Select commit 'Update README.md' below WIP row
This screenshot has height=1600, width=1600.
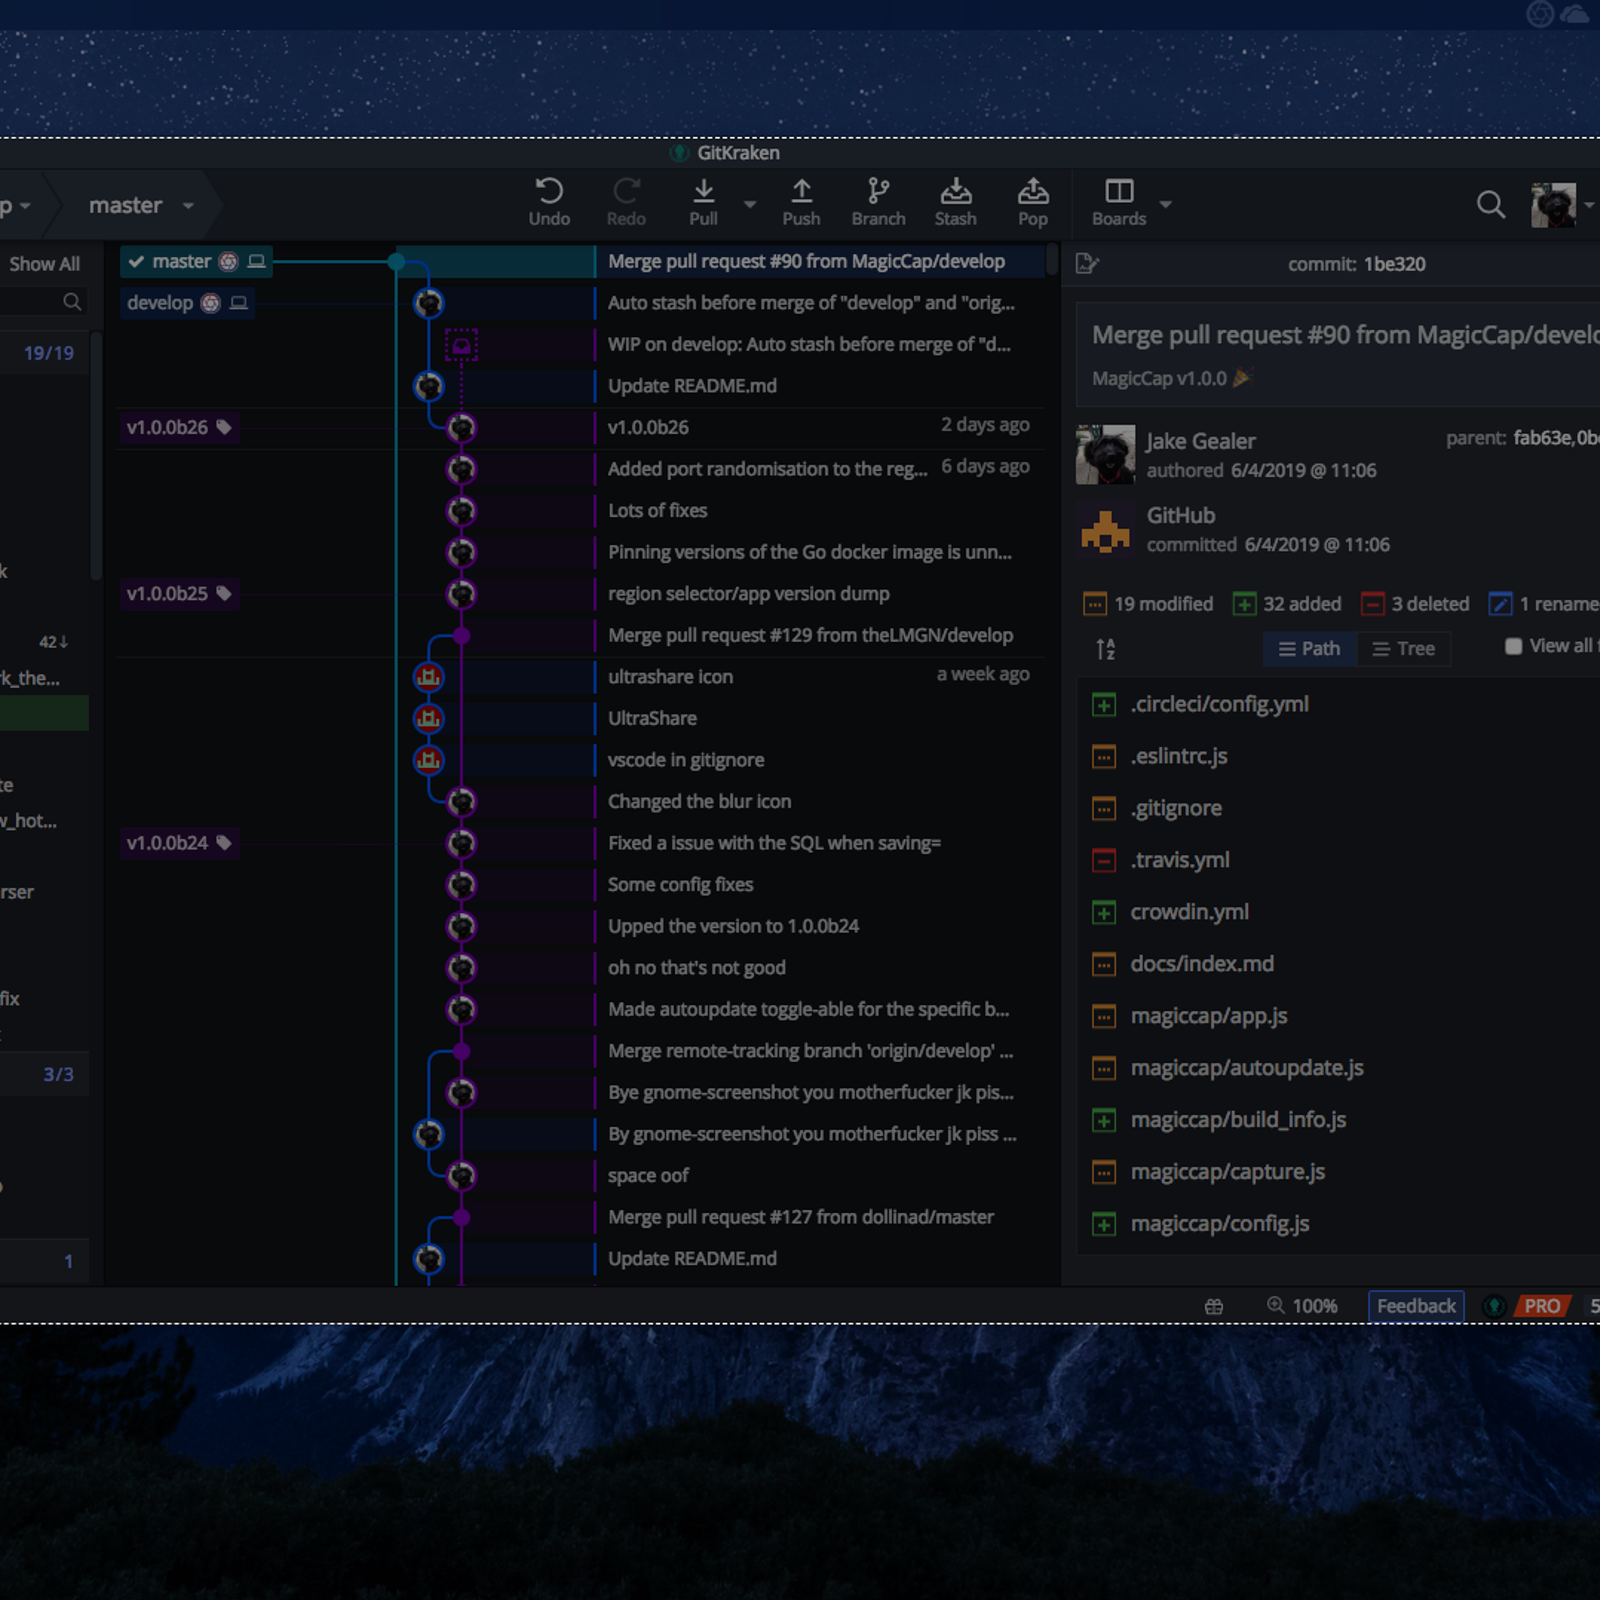click(x=692, y=386)
